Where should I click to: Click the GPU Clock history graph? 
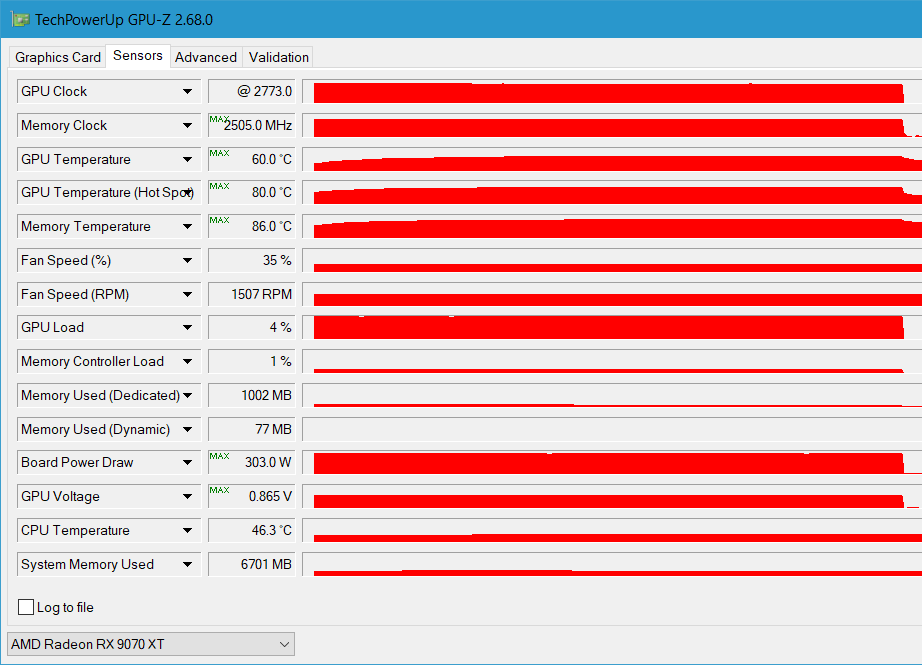612,91
